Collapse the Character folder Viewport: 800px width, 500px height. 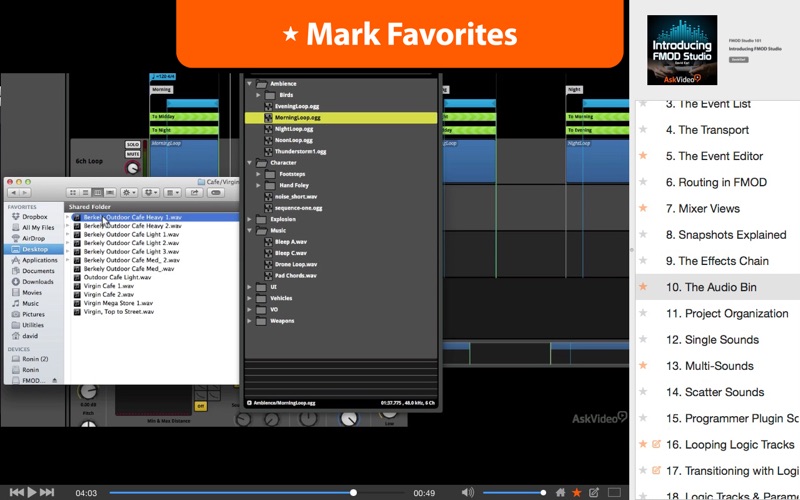click(249, 163)
